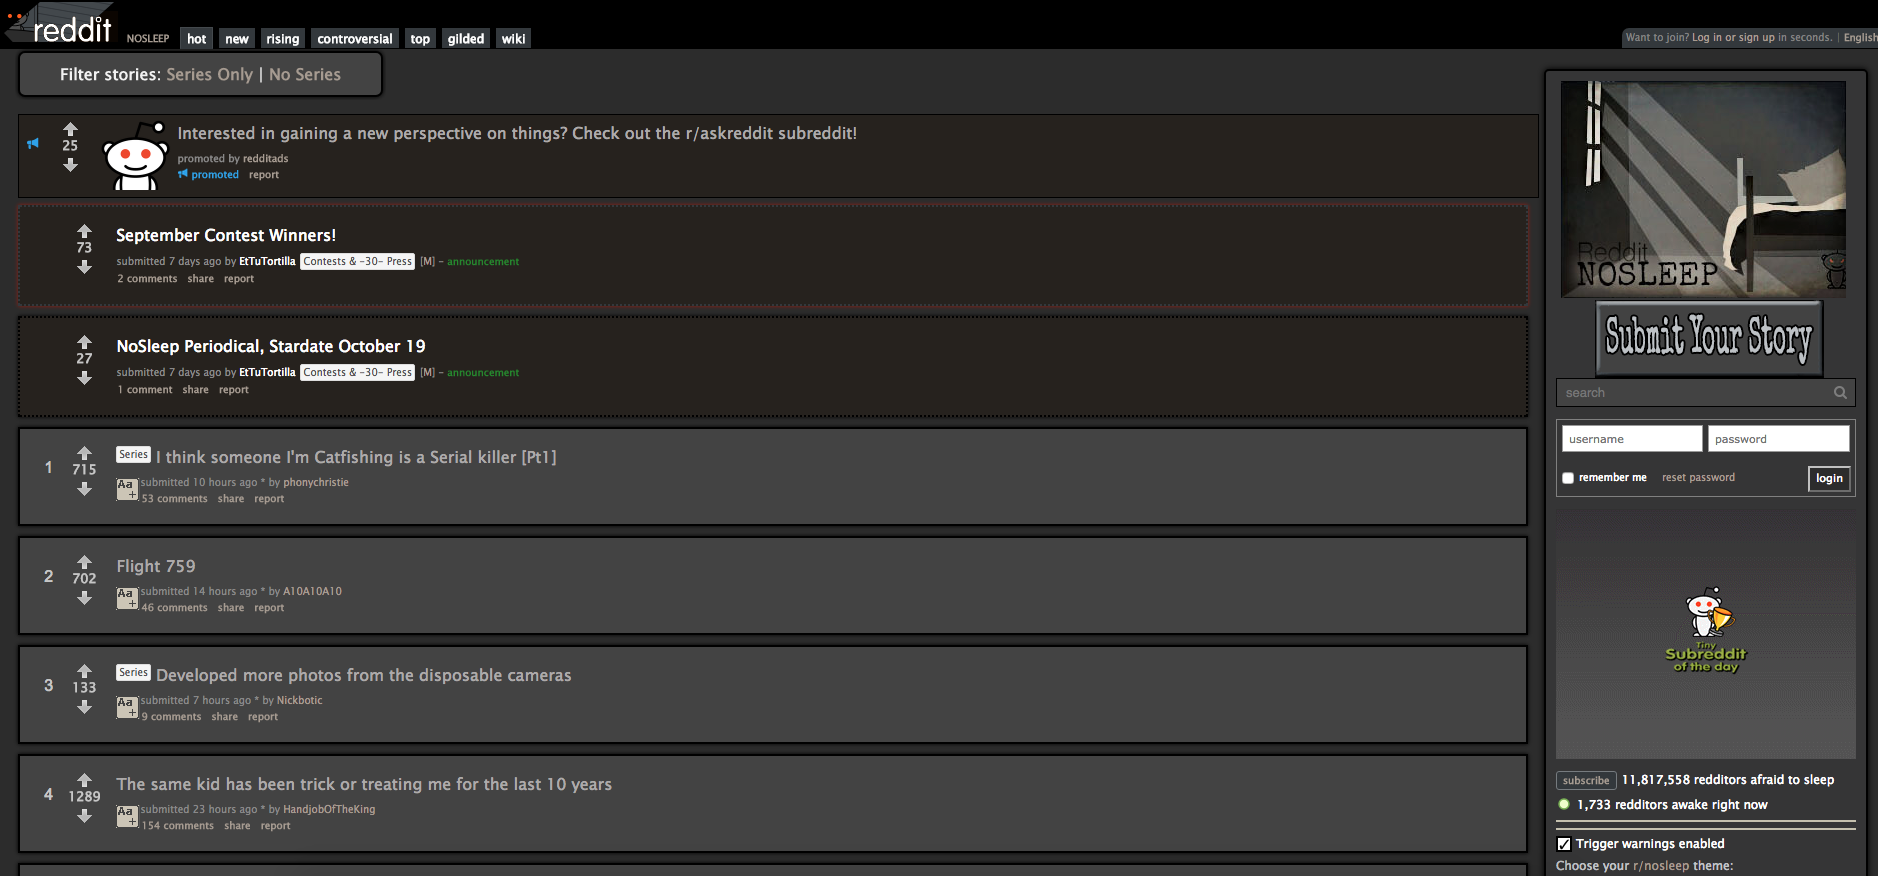Click the search magnifier icon
The image size is (1878, 876).
[1840, 393]
